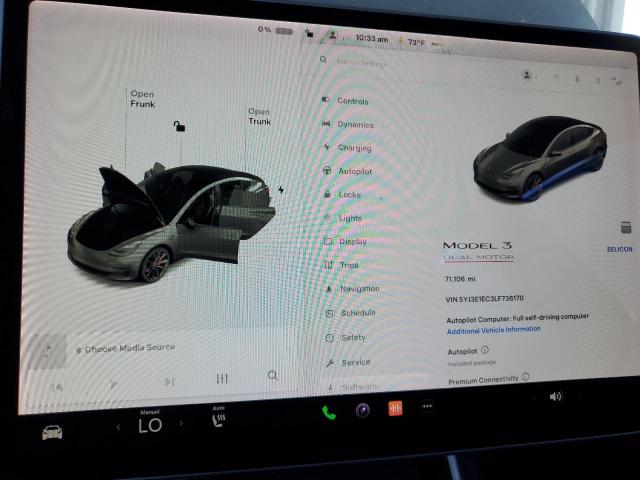
Task: Open the media equalizer settings
Action: pyautogui.click(x=222, y=378)
